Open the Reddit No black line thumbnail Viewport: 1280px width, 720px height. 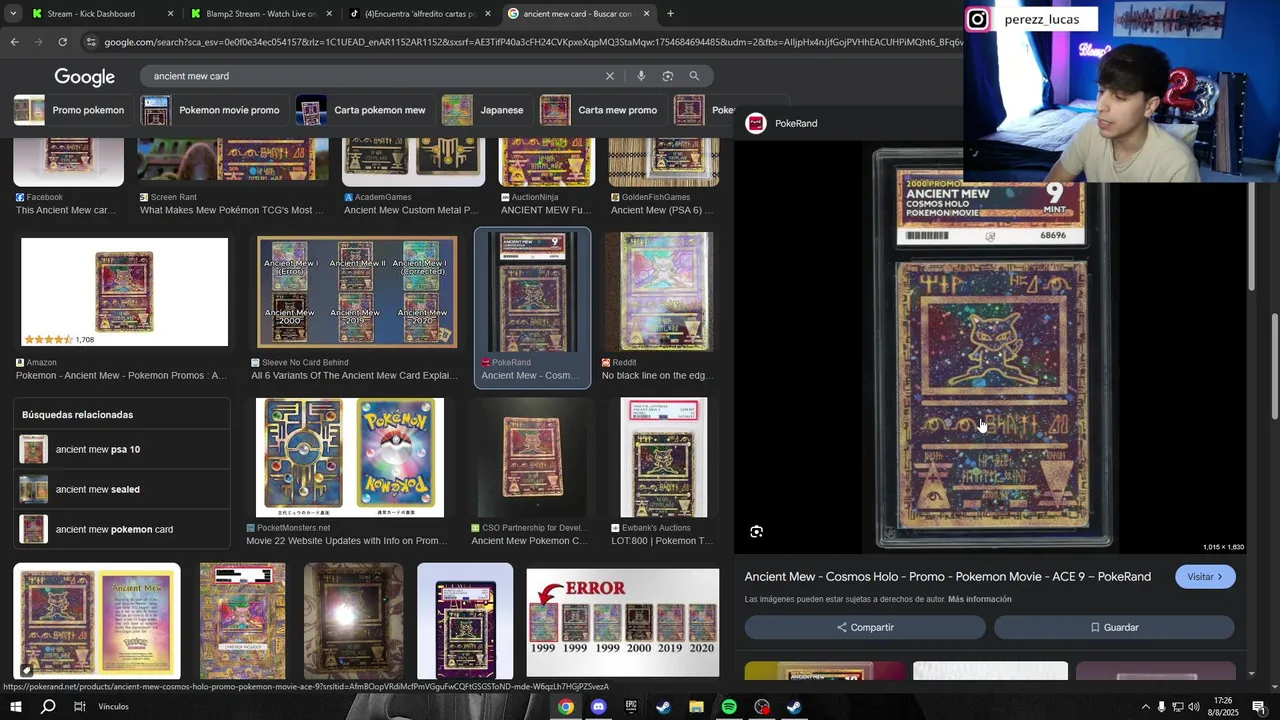coord(658,292)
